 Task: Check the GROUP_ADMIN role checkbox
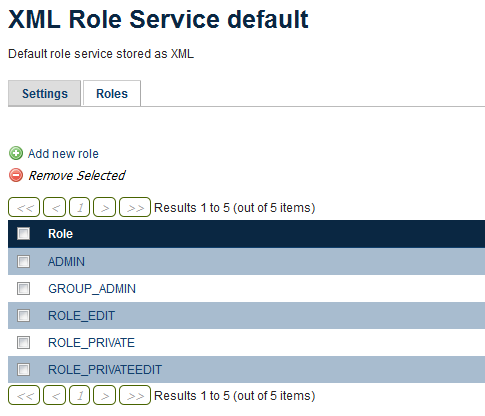[x=23, y=289]
